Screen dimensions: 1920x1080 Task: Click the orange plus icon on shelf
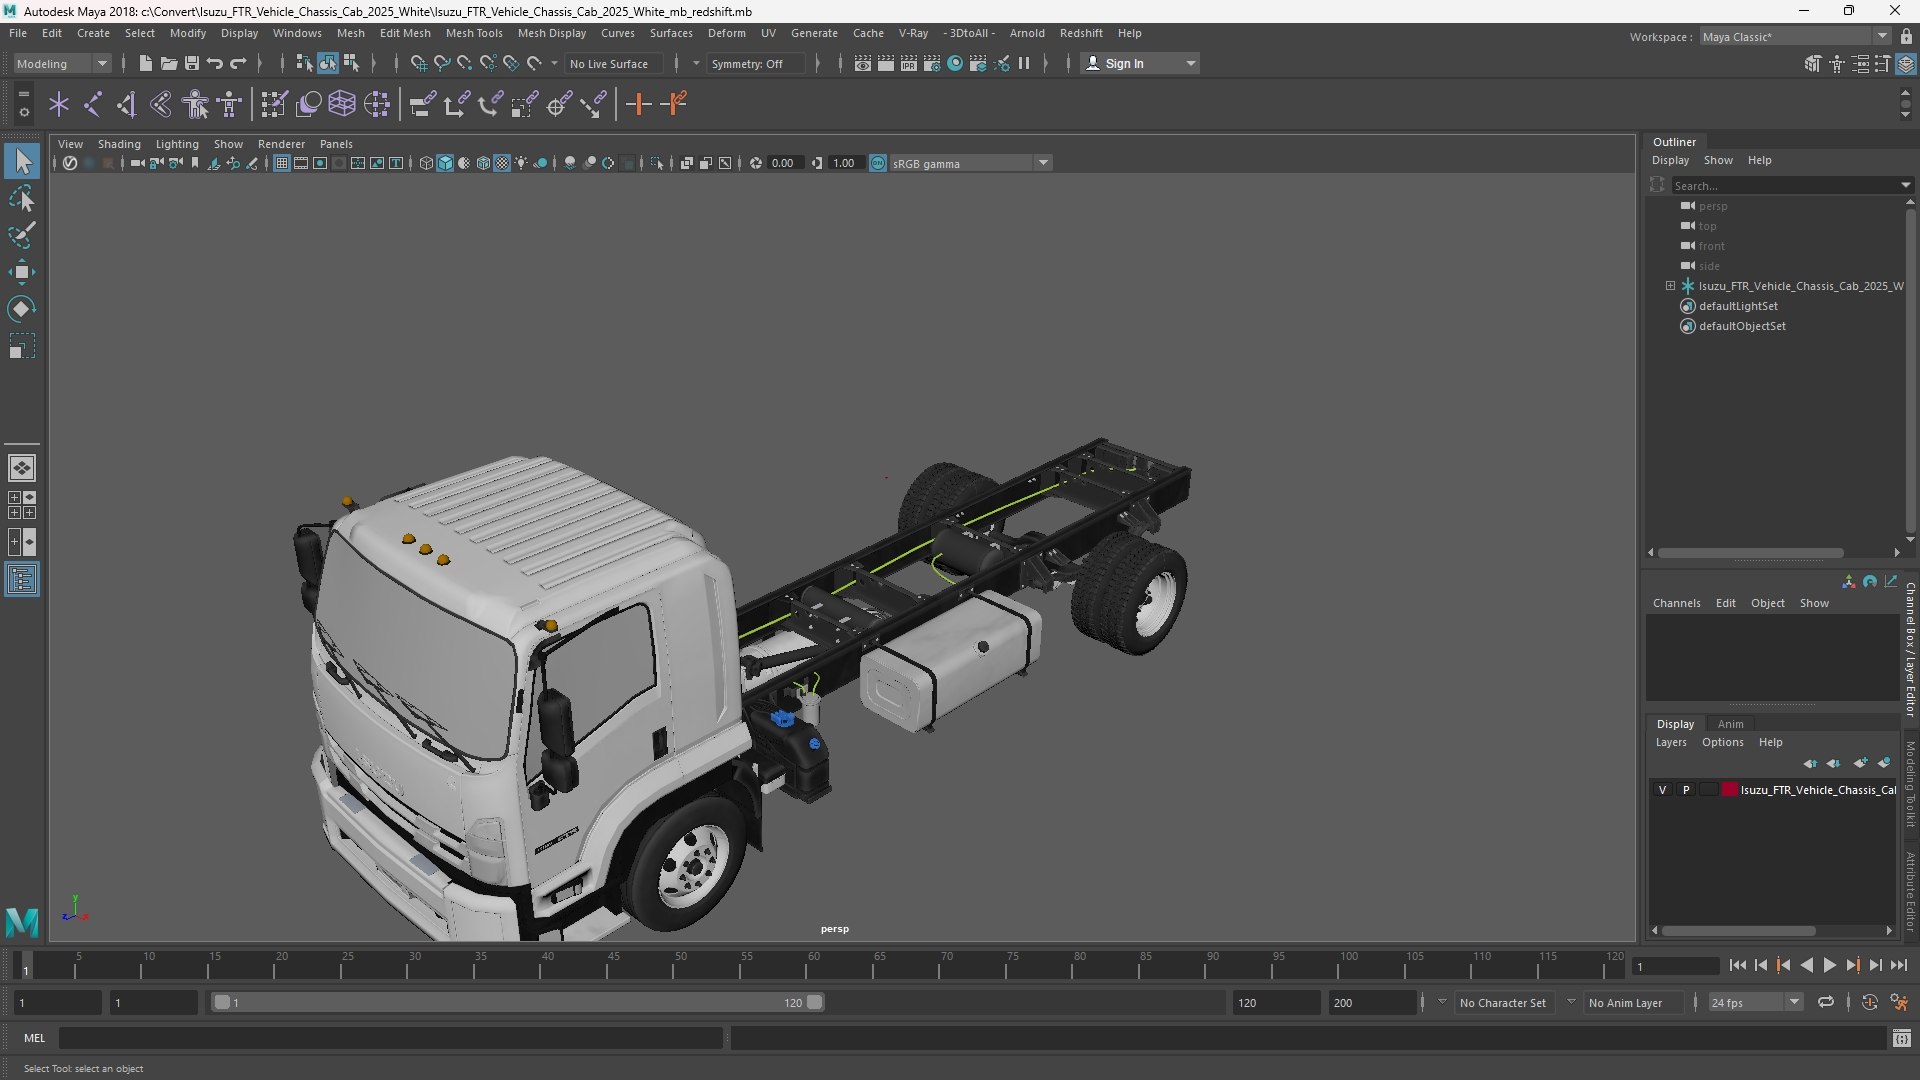click(x=638, y=104)
